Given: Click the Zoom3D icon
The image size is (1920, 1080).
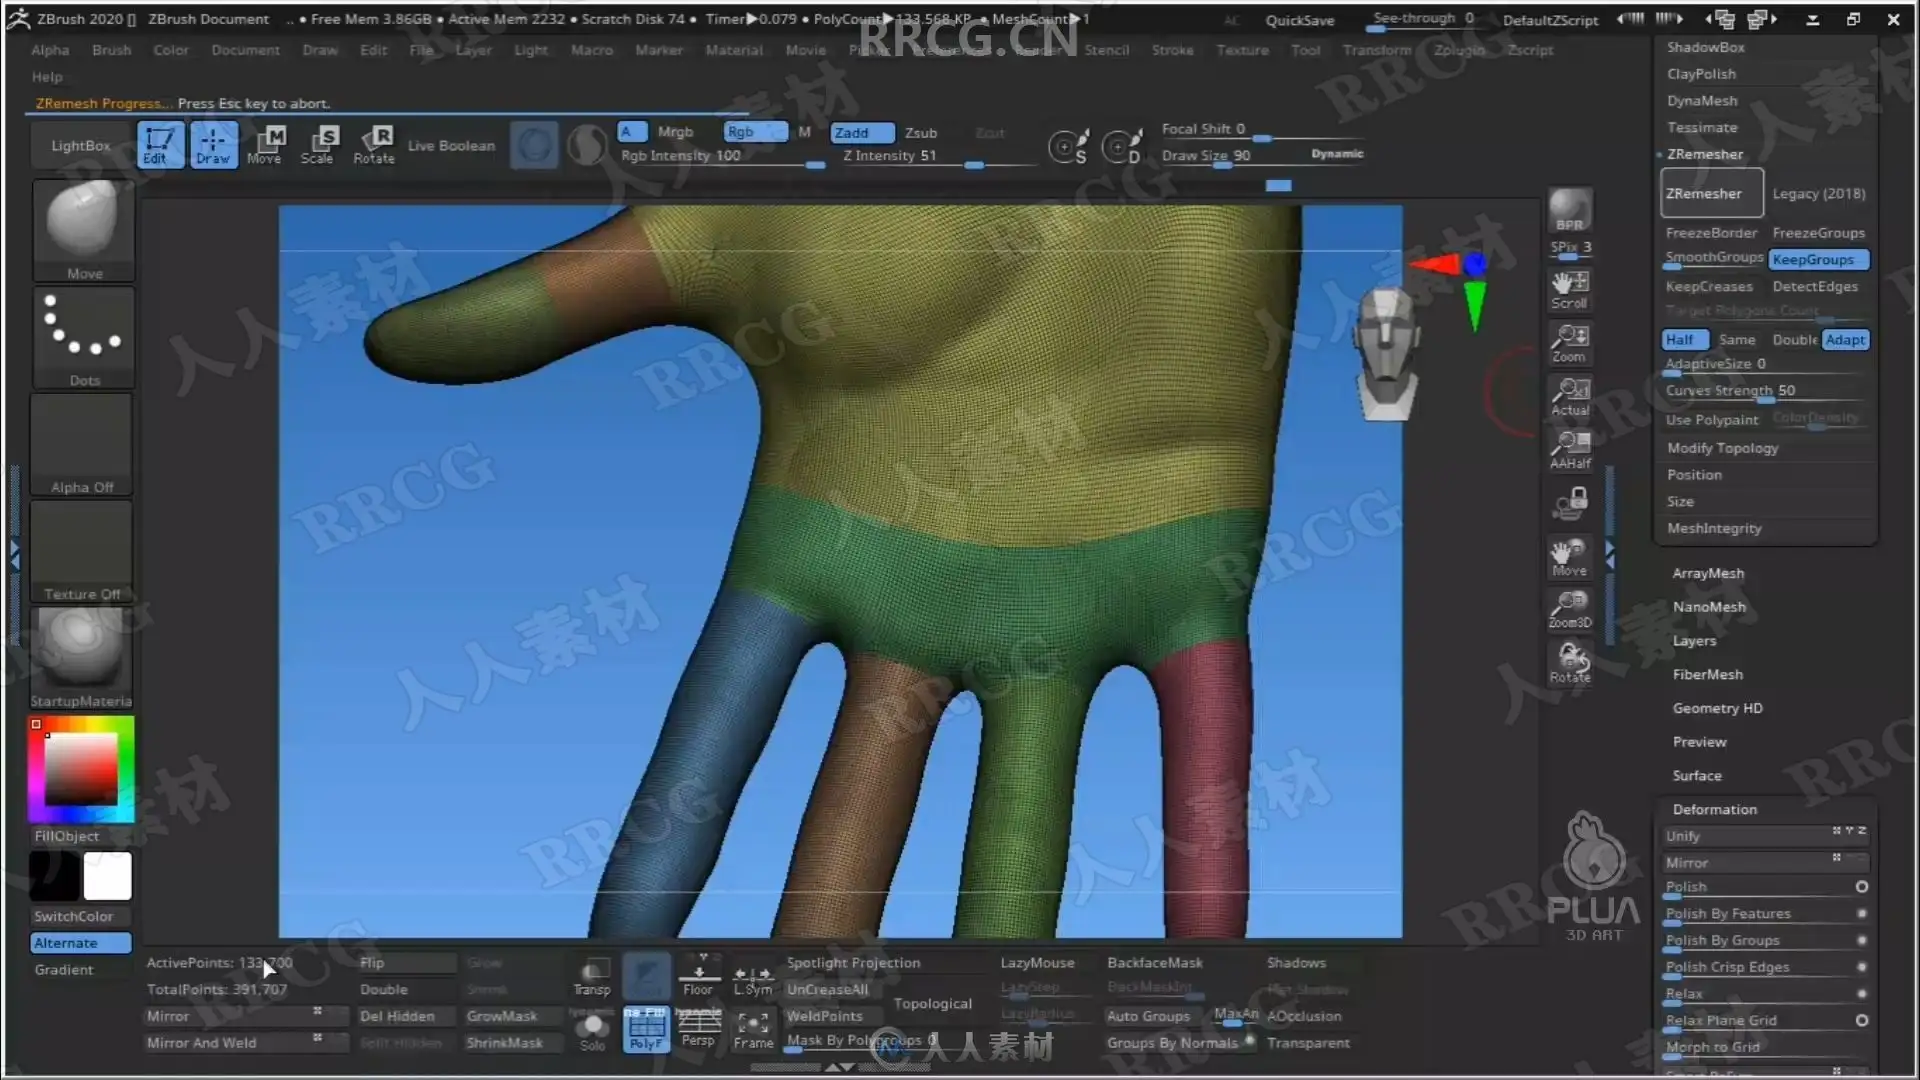Looking at the screenshot, I should click(x=1570, y=608).
